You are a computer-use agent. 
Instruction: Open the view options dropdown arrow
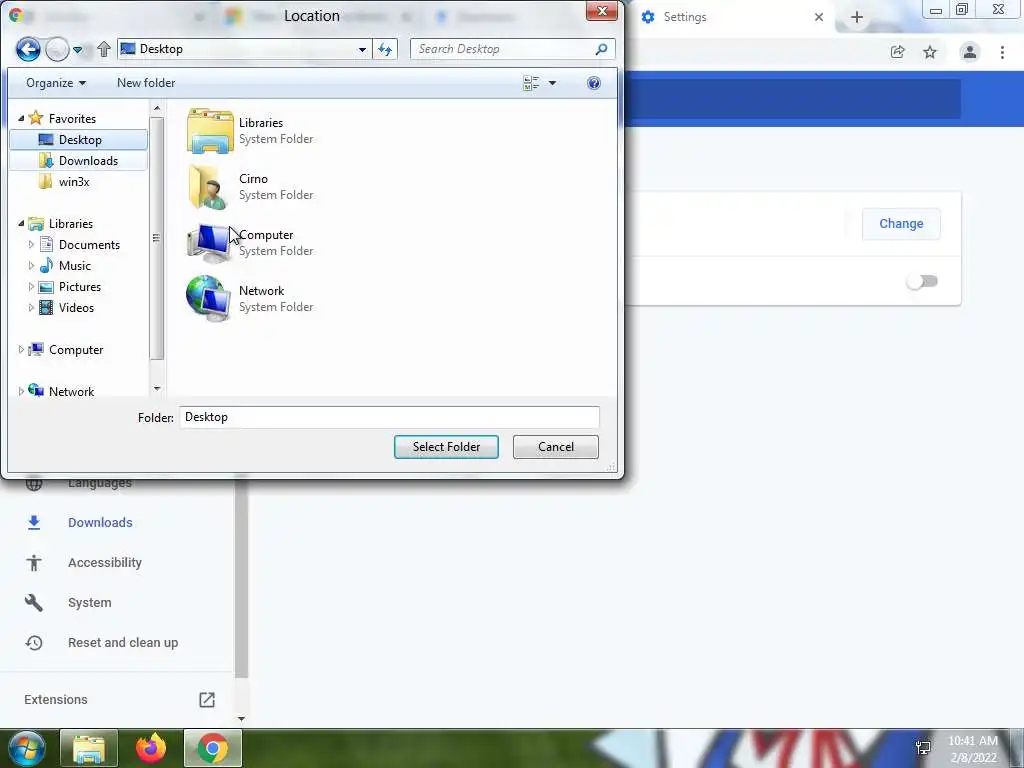[x=552, y=83]
